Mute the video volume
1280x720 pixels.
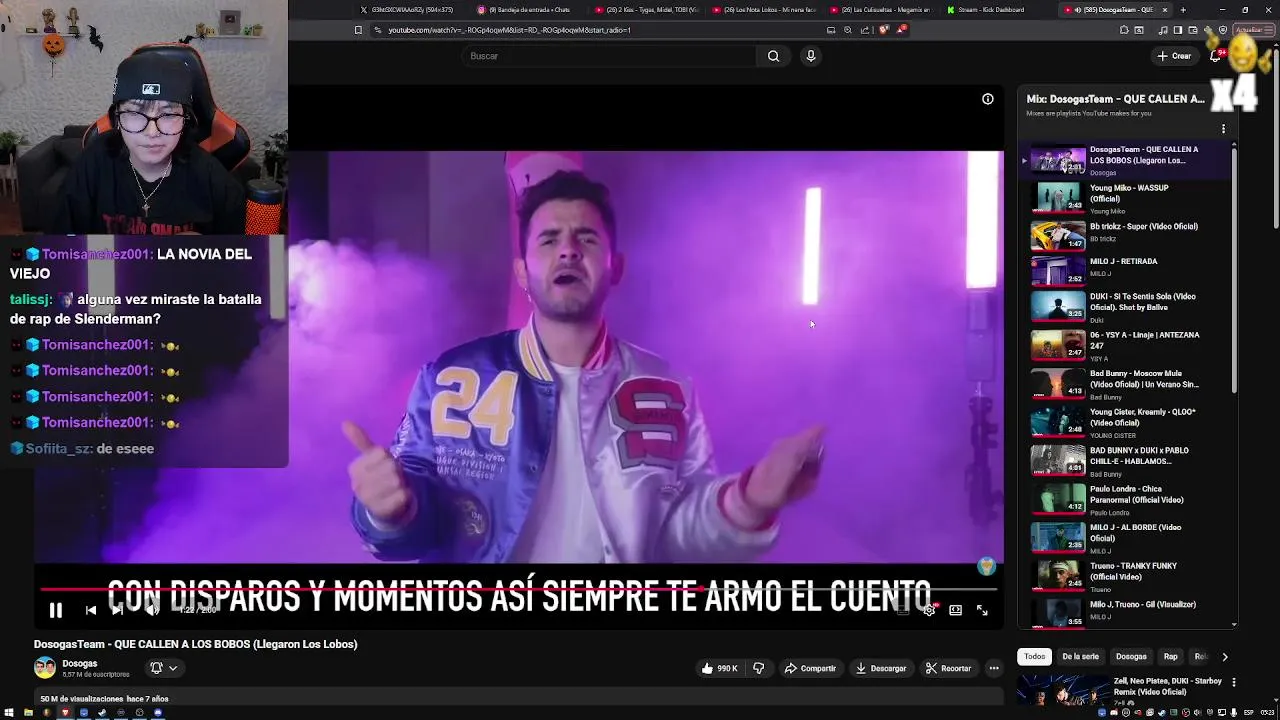152,610
